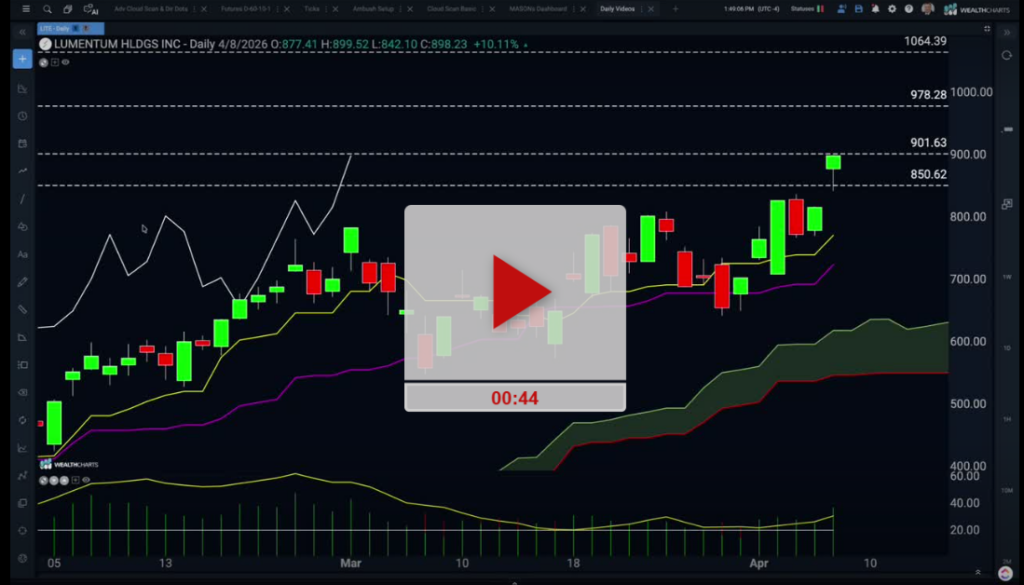Select the pencil drawing tool

coord(22,282)
